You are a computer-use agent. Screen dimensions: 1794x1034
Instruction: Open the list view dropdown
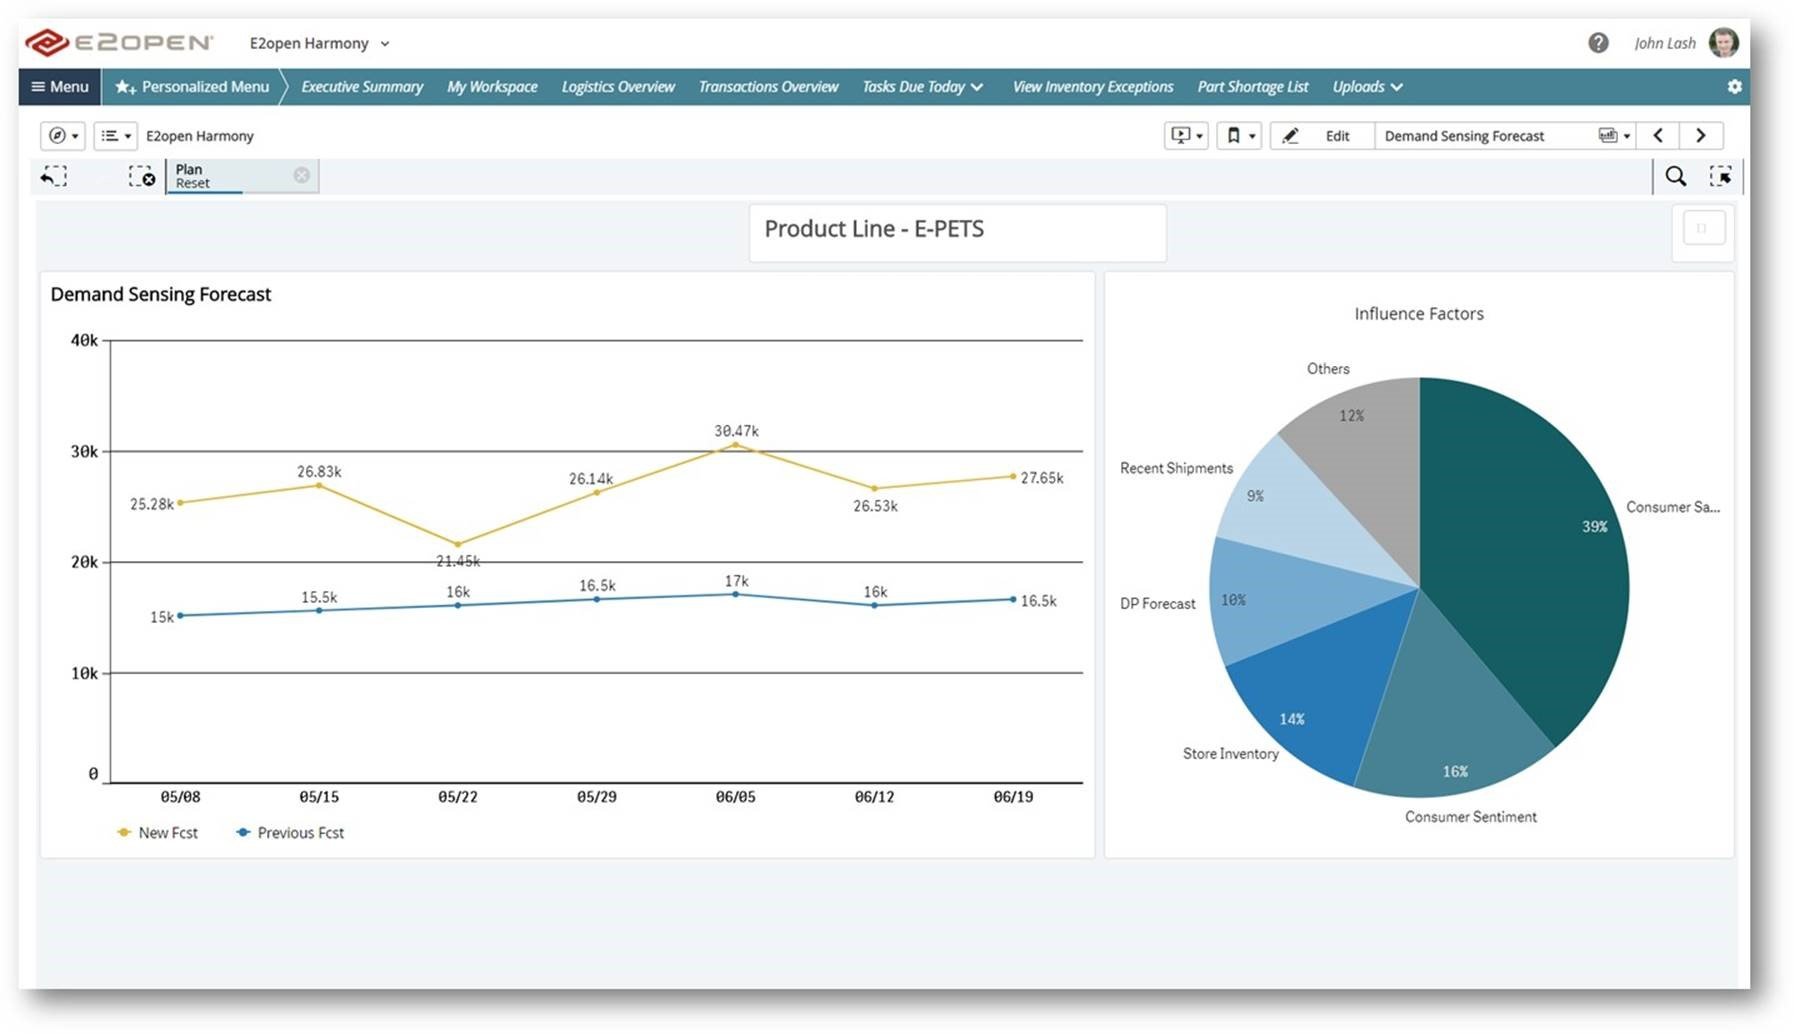click(115, 136)
